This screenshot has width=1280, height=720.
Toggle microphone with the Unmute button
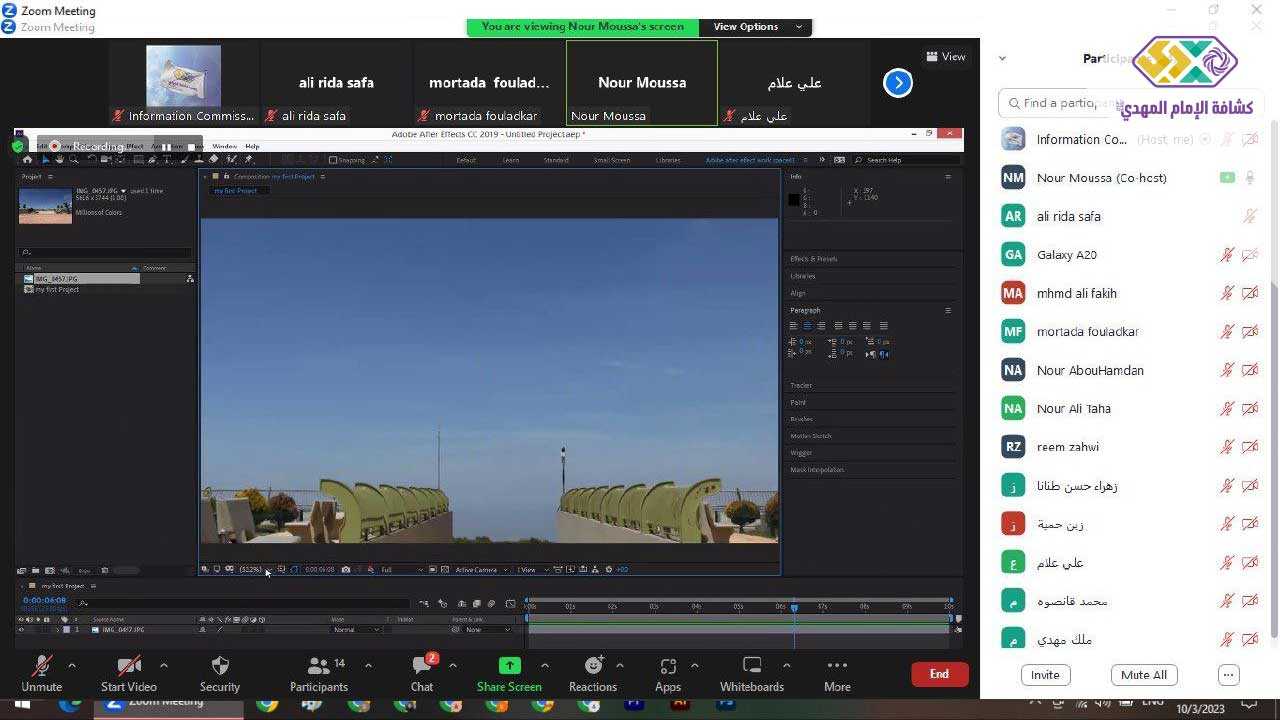click(42, 667)
